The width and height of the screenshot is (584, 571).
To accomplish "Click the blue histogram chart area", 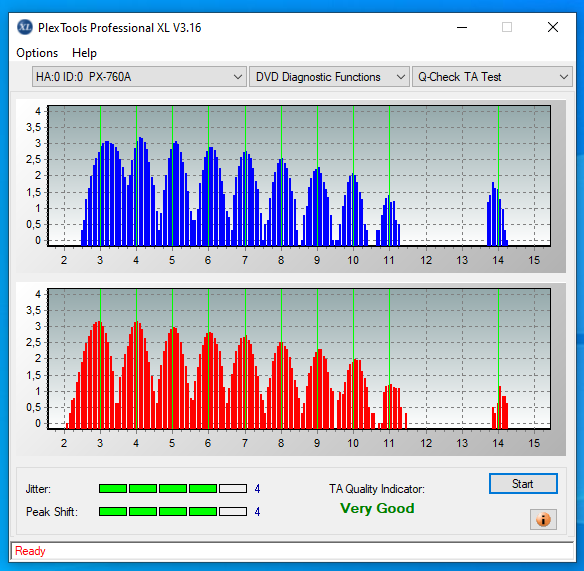I will click(x=299, y=176).
